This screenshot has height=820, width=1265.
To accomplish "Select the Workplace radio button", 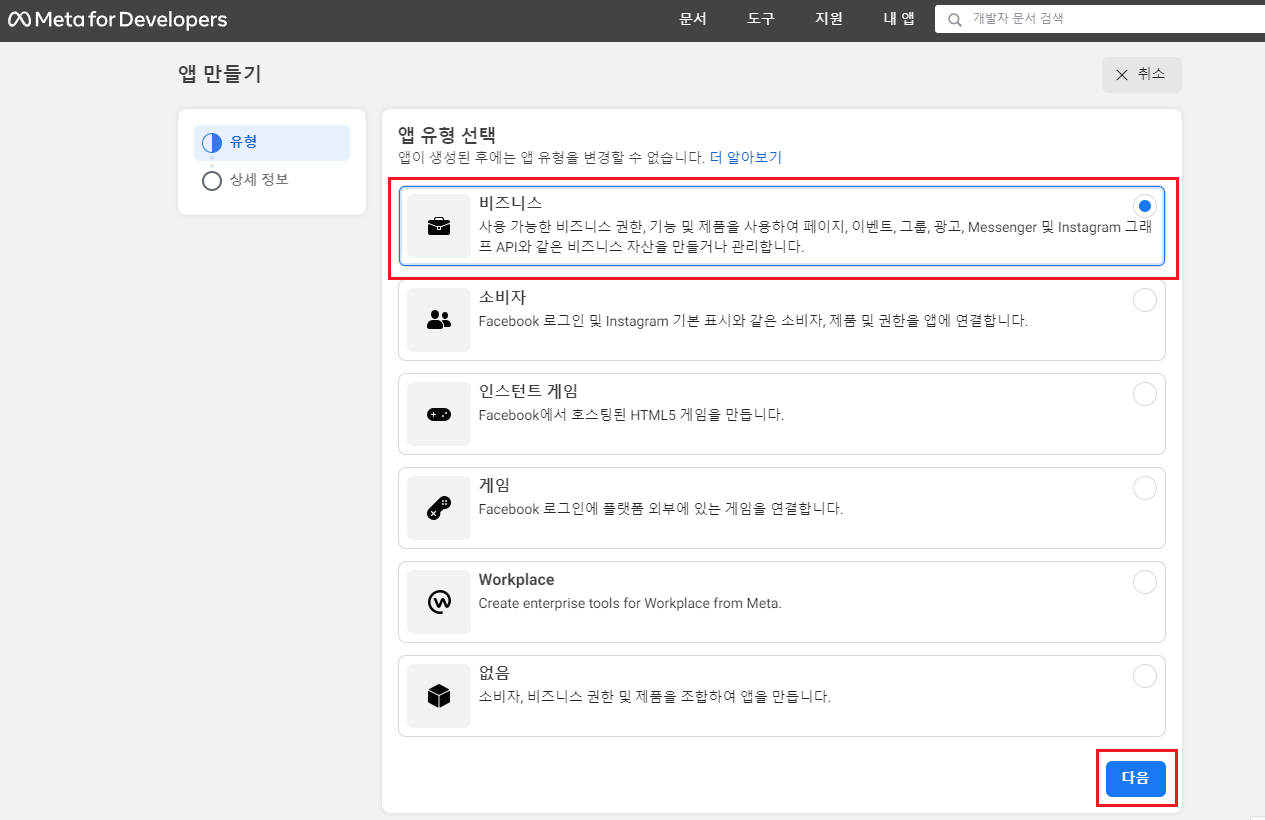I will (x=1145, y=582).
